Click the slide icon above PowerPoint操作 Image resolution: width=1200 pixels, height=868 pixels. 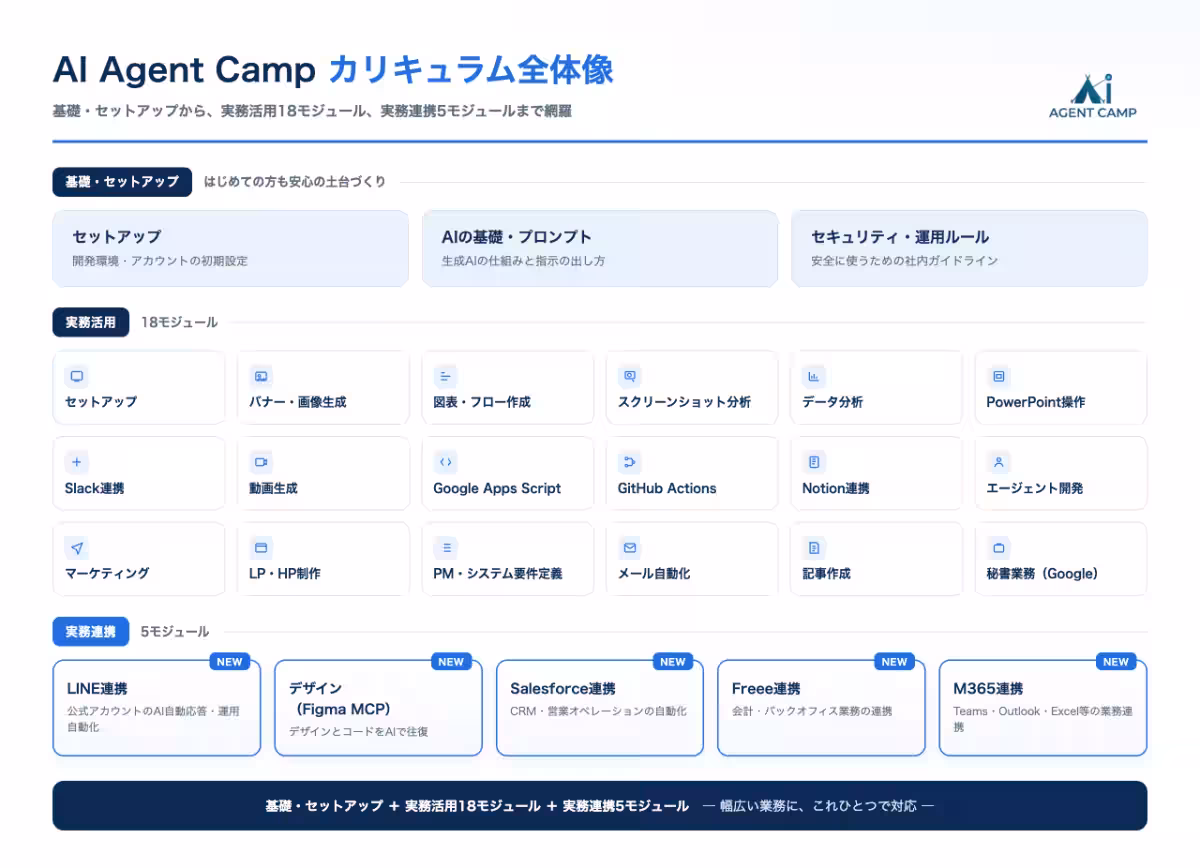pos(998,376)
